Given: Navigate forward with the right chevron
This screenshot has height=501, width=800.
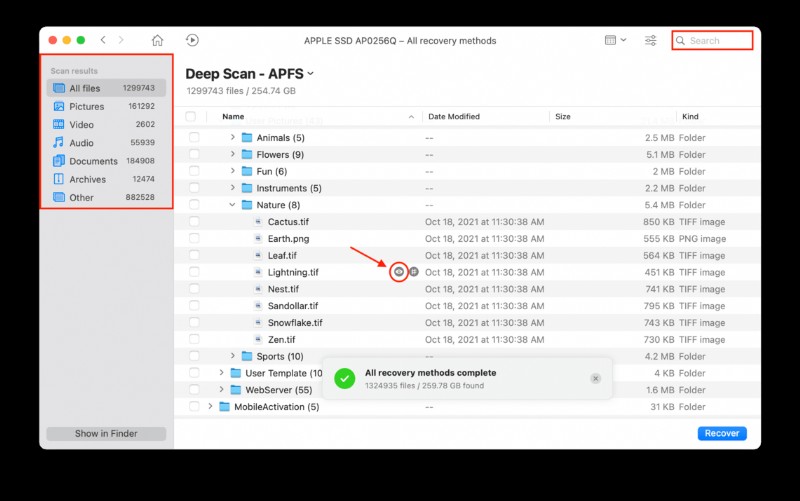Looking at the screenshot, I should tap(121, 40).
